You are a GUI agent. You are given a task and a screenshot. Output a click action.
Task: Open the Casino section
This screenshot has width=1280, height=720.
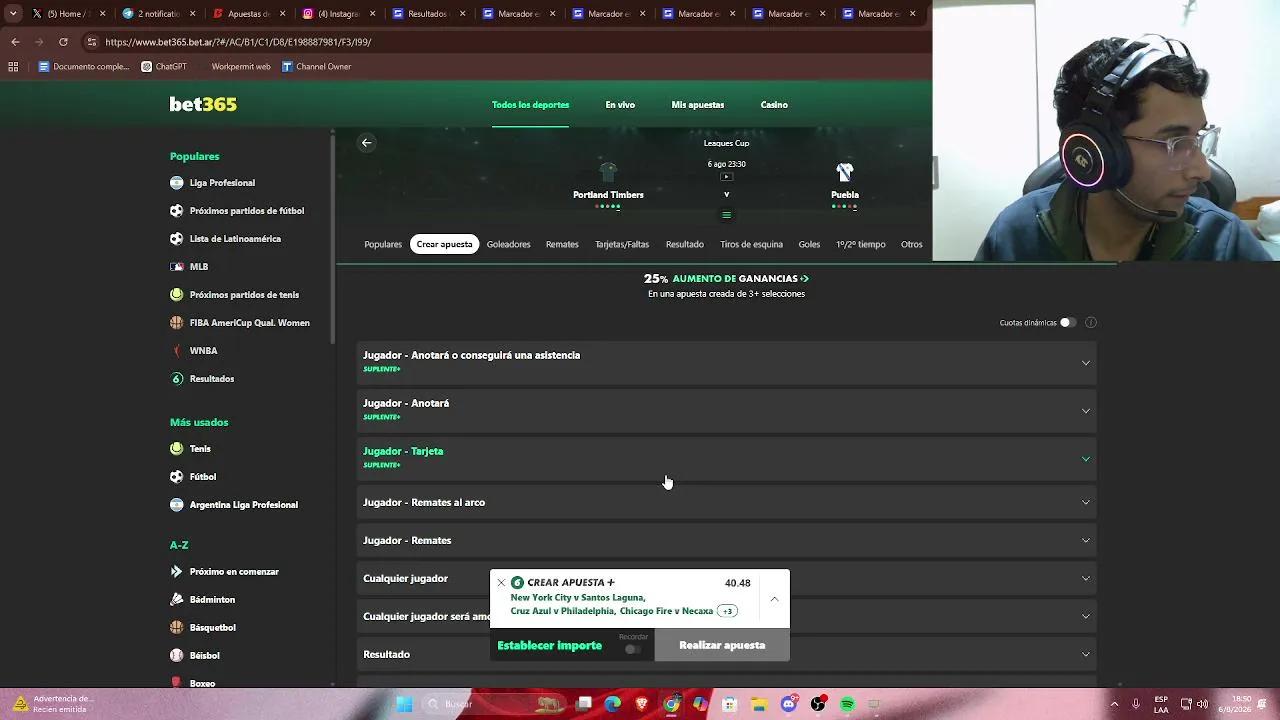coord(774,105)
